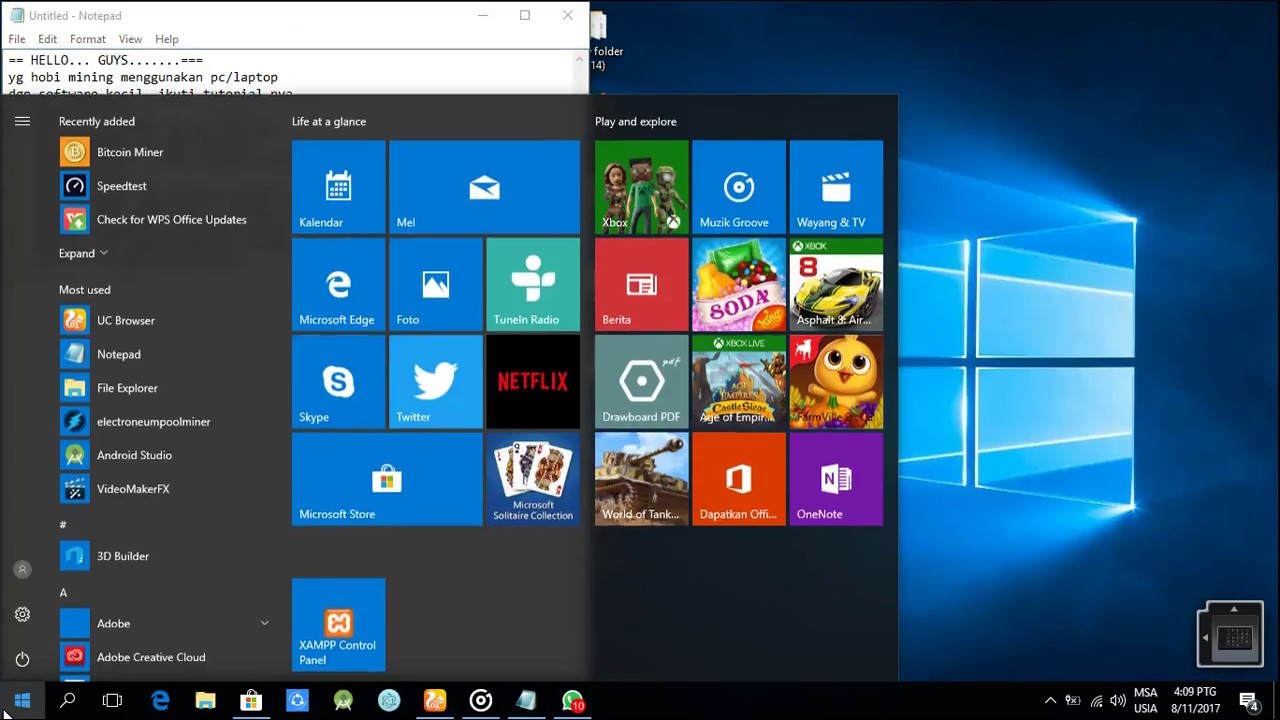Launch UC Browser from Most used

click(x=165, y=321)
